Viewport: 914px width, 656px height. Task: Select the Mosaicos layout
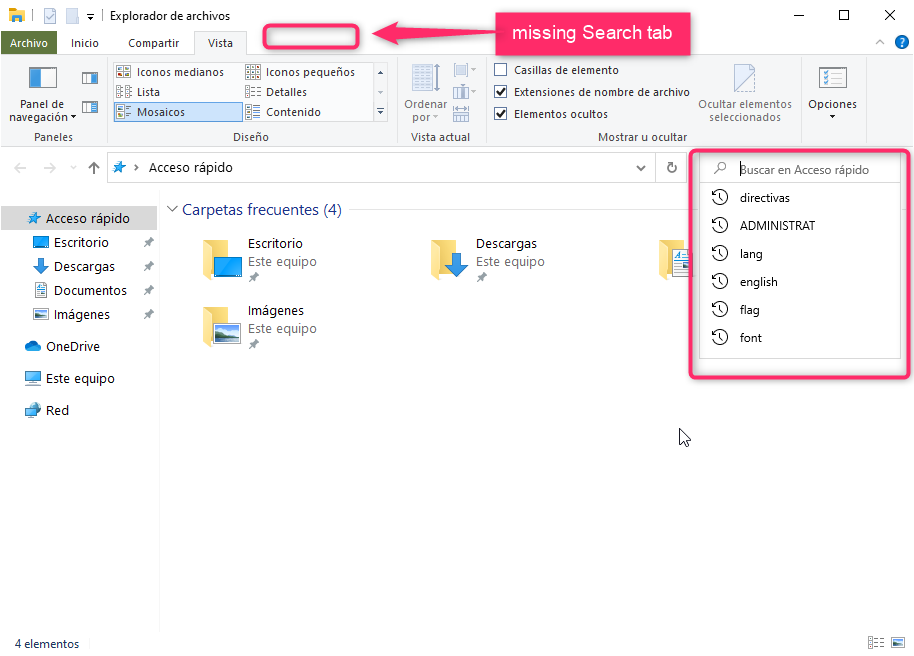178,112
